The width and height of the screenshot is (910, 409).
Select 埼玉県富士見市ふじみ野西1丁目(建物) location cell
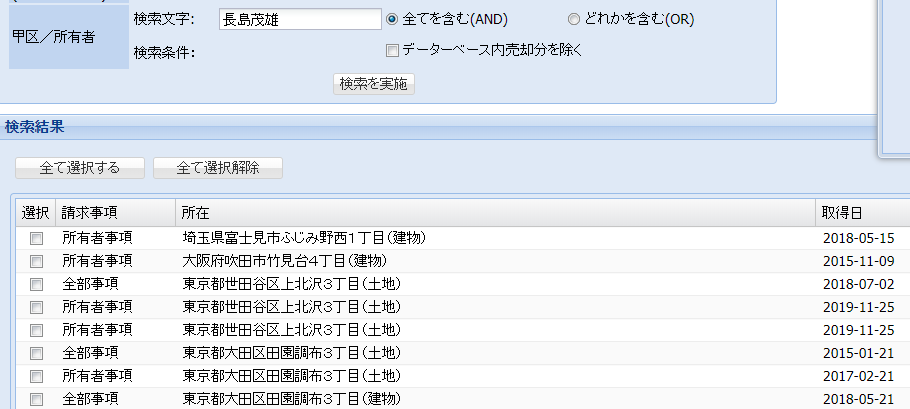(304, 238)
